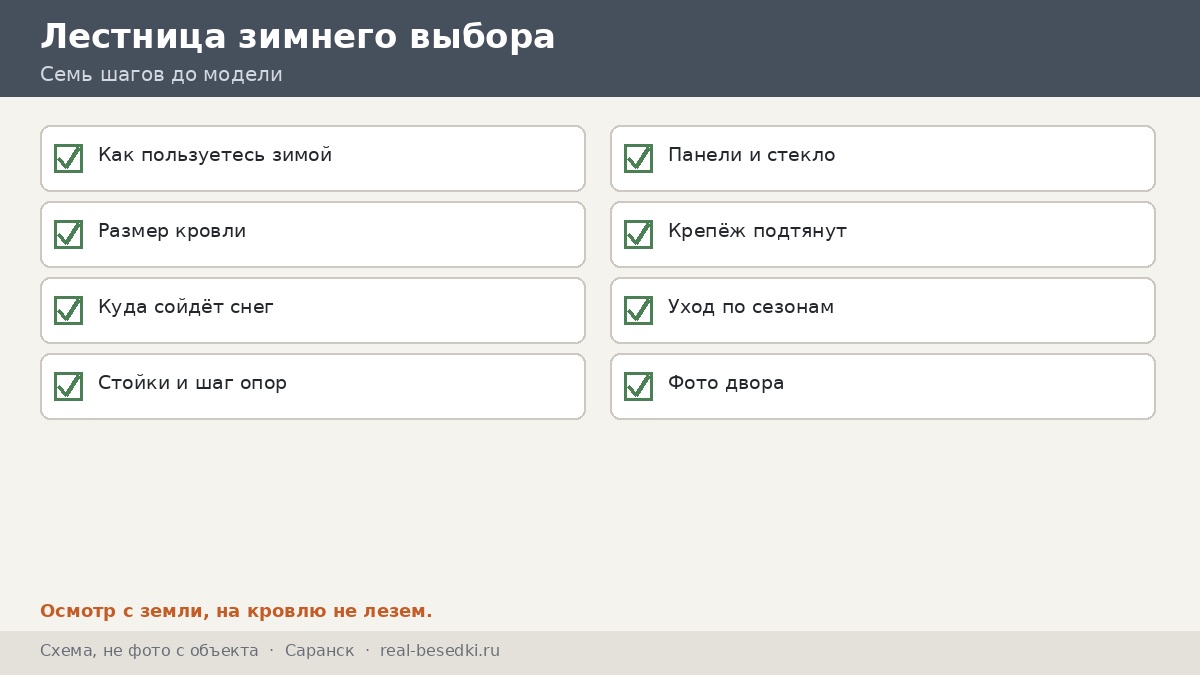Click the subtitle 'Семь шагов до модели'
The image size is (1200, 675).
pos(161,74)
